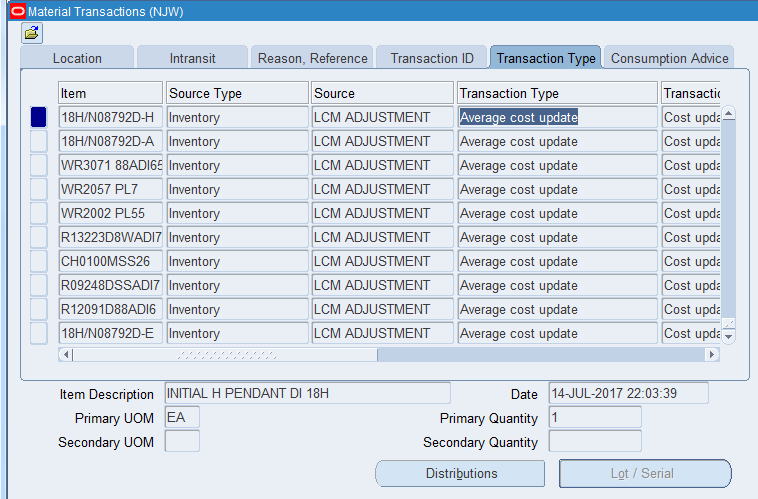Click the Source Type column header
Image resolution: width=758 pixels, height=499 pixels.
(237, 93)
